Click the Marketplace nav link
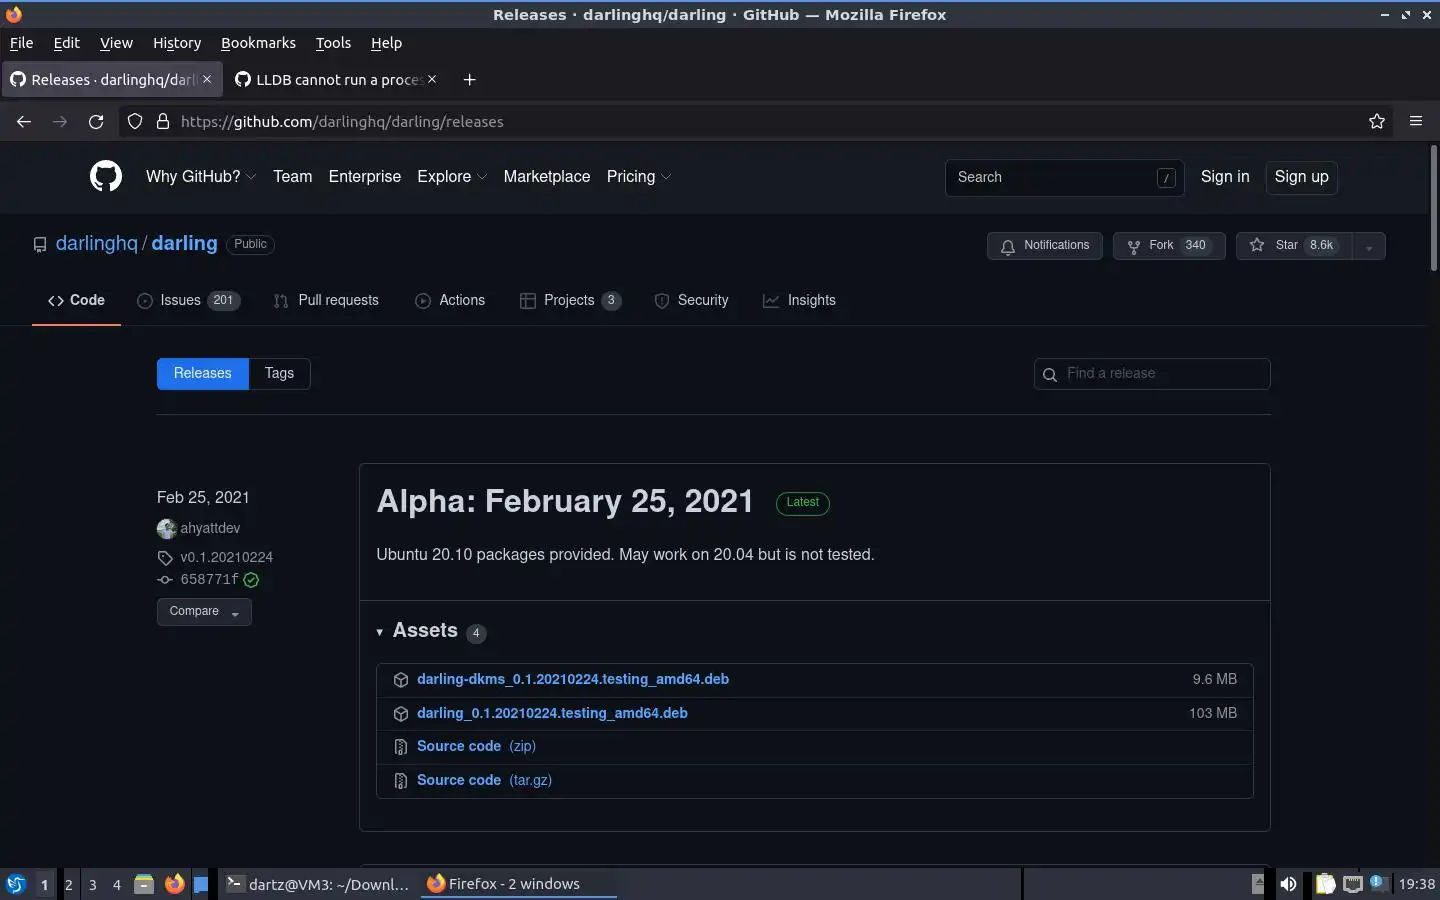This screenshot has height=900, width=1440. pyautogui.click(x=547, y=176)
